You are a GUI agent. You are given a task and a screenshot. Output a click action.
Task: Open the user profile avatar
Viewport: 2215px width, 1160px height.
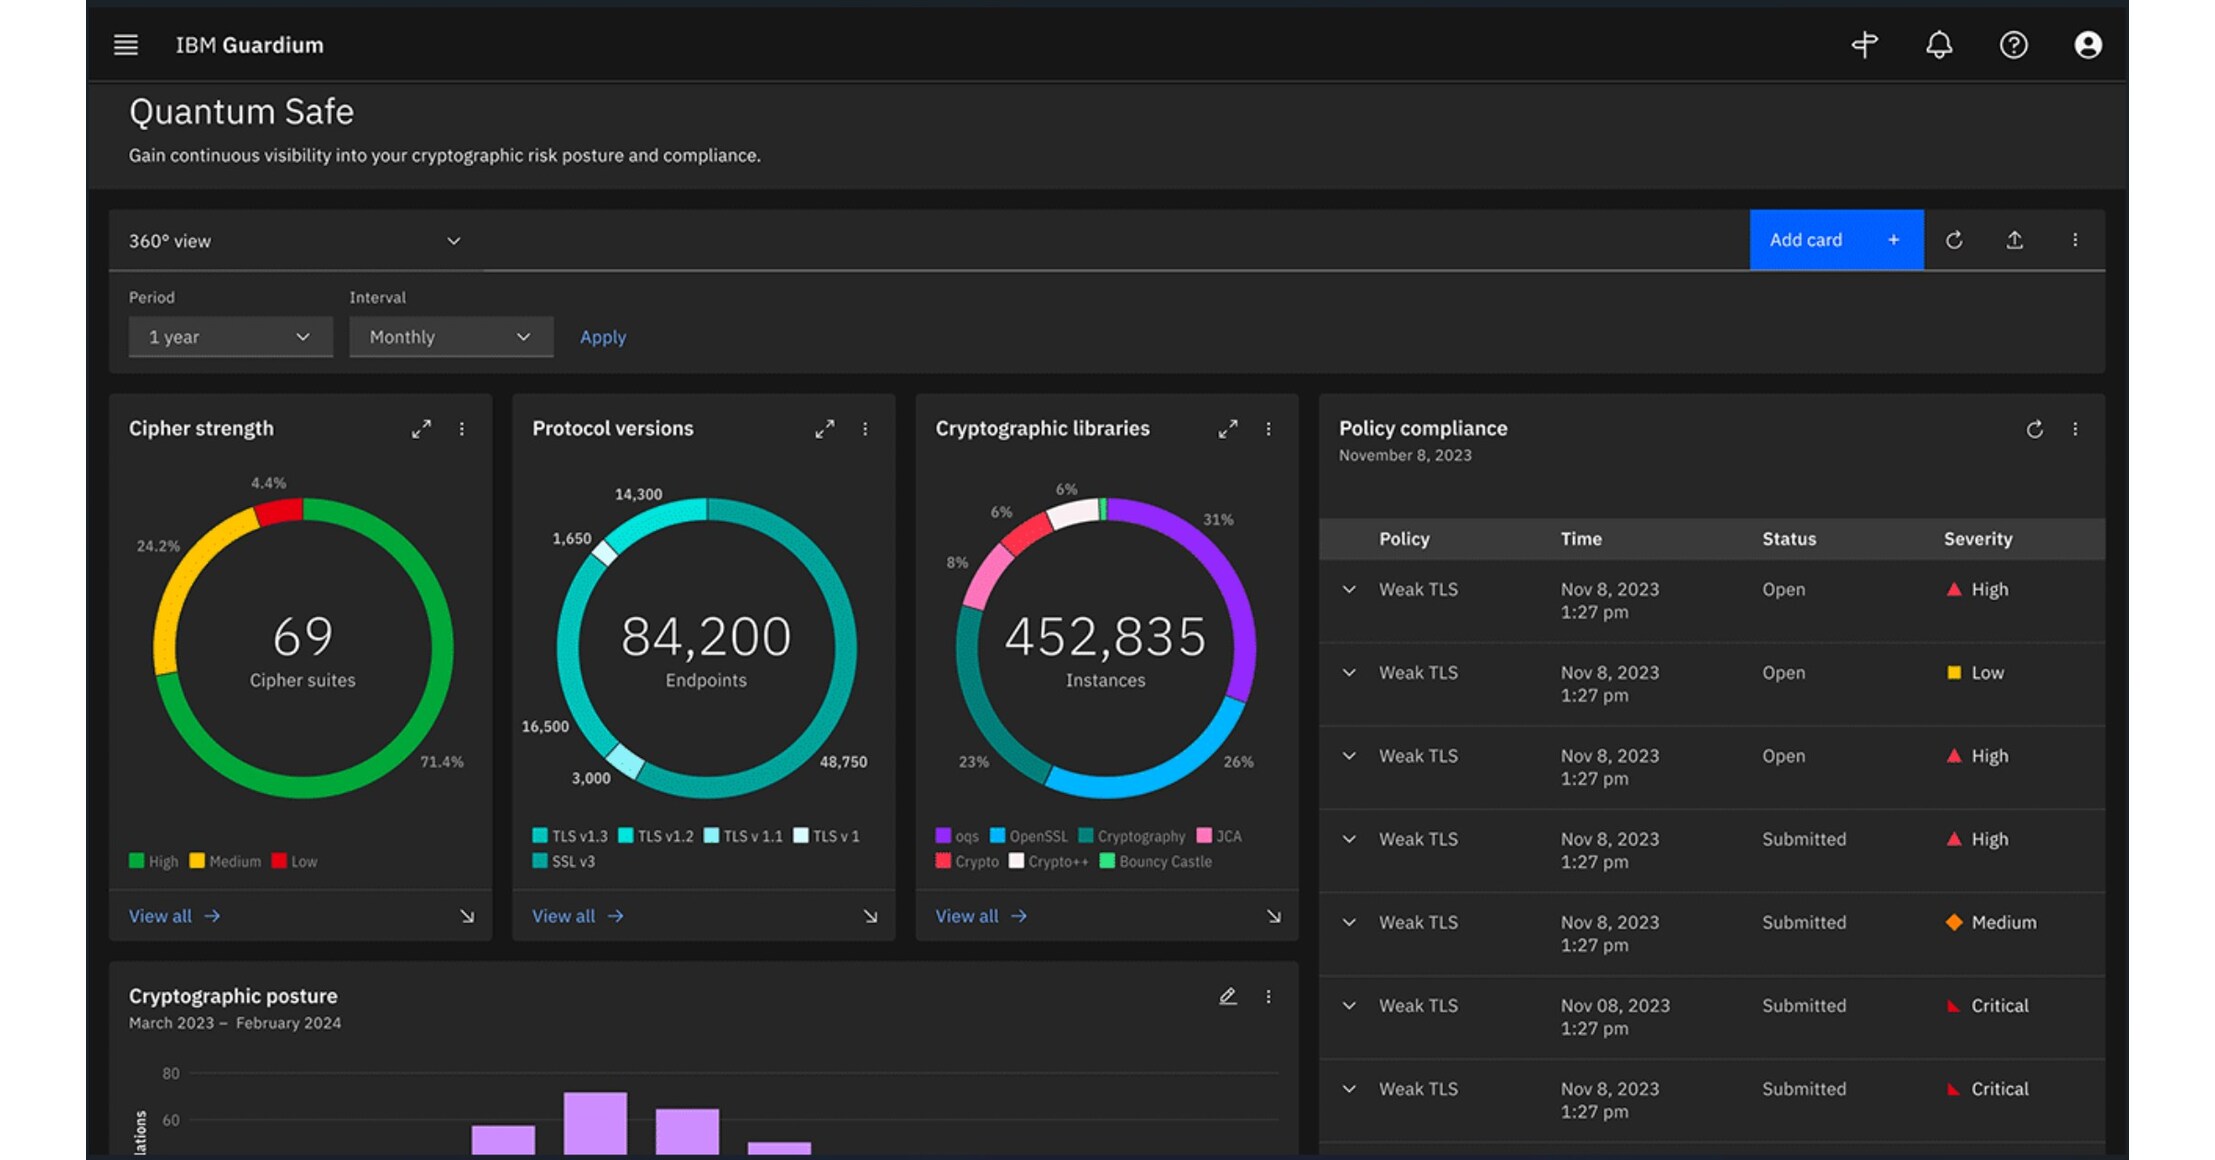tap(2087, 45)
